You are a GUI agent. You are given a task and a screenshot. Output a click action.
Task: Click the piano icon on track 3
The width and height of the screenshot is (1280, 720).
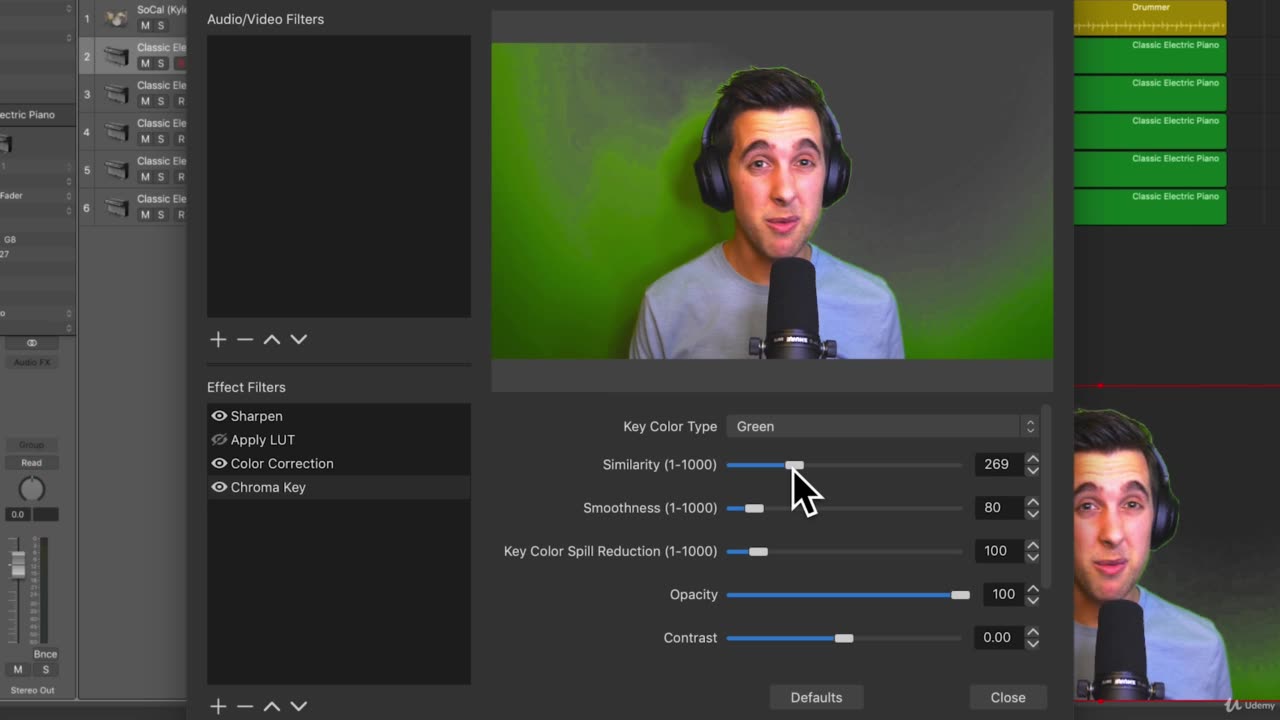point(117,94)
